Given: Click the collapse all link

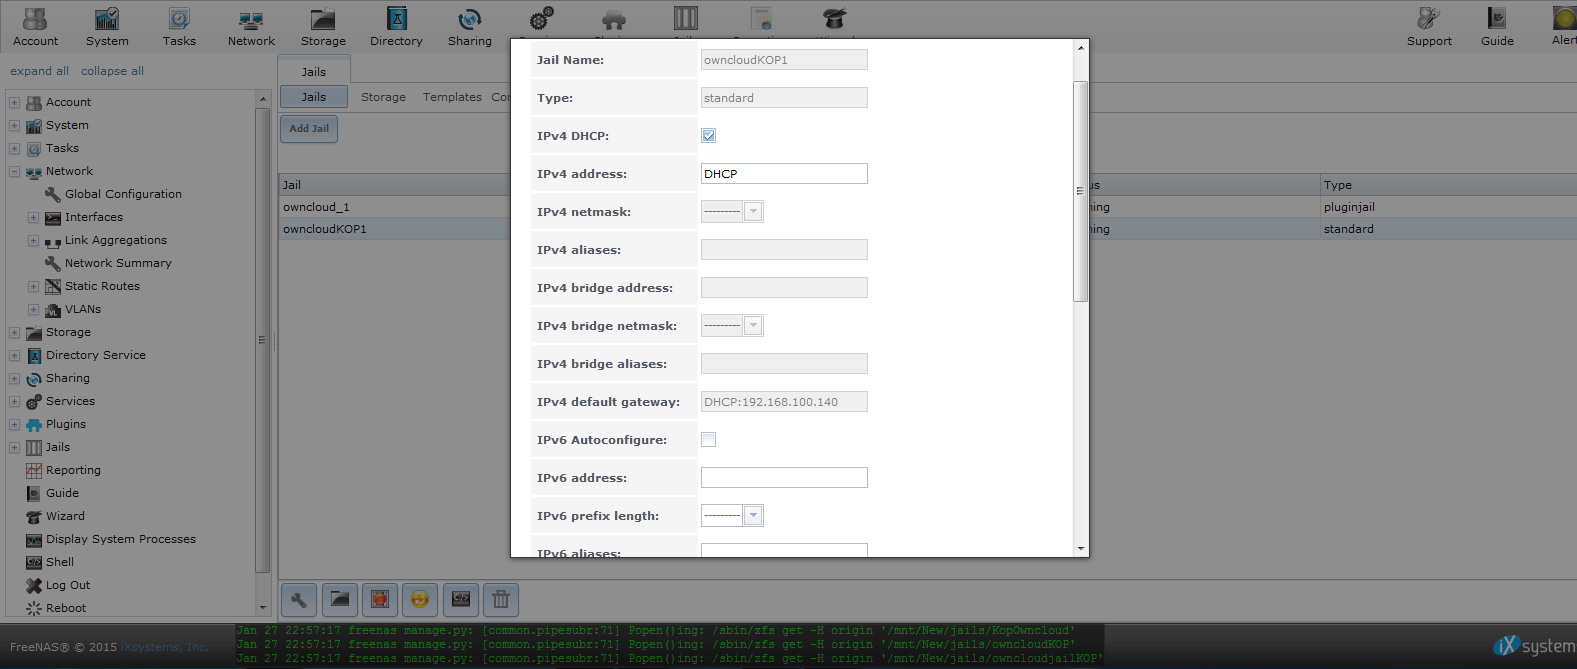Looking at the screenshot, I should [112, 71].
